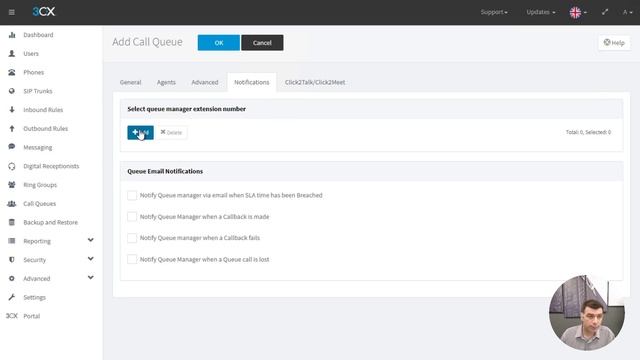Click the 3CX Portal logo icon

11,316
